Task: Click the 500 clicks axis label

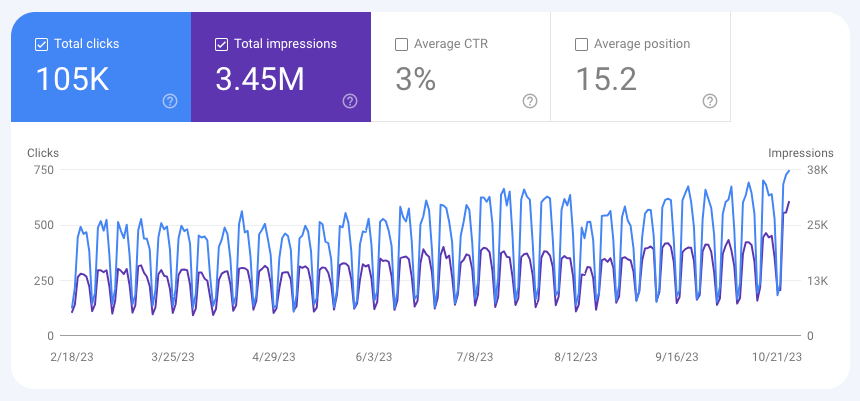Action: point(44,225)
